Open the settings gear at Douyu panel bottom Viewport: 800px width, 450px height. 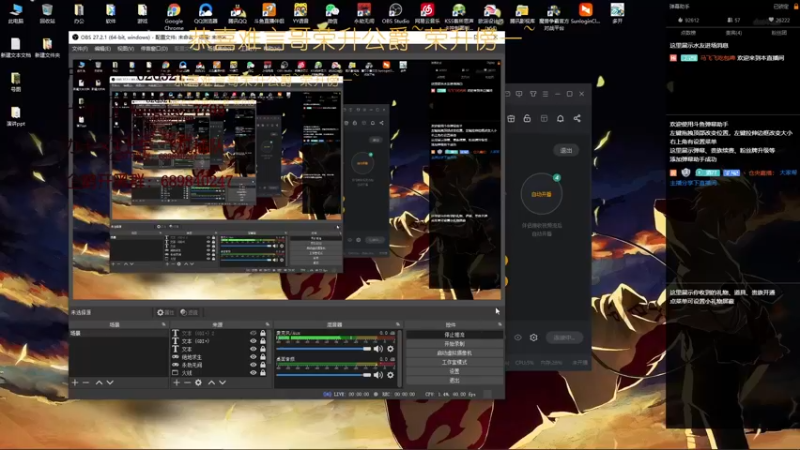coord(534,337)
